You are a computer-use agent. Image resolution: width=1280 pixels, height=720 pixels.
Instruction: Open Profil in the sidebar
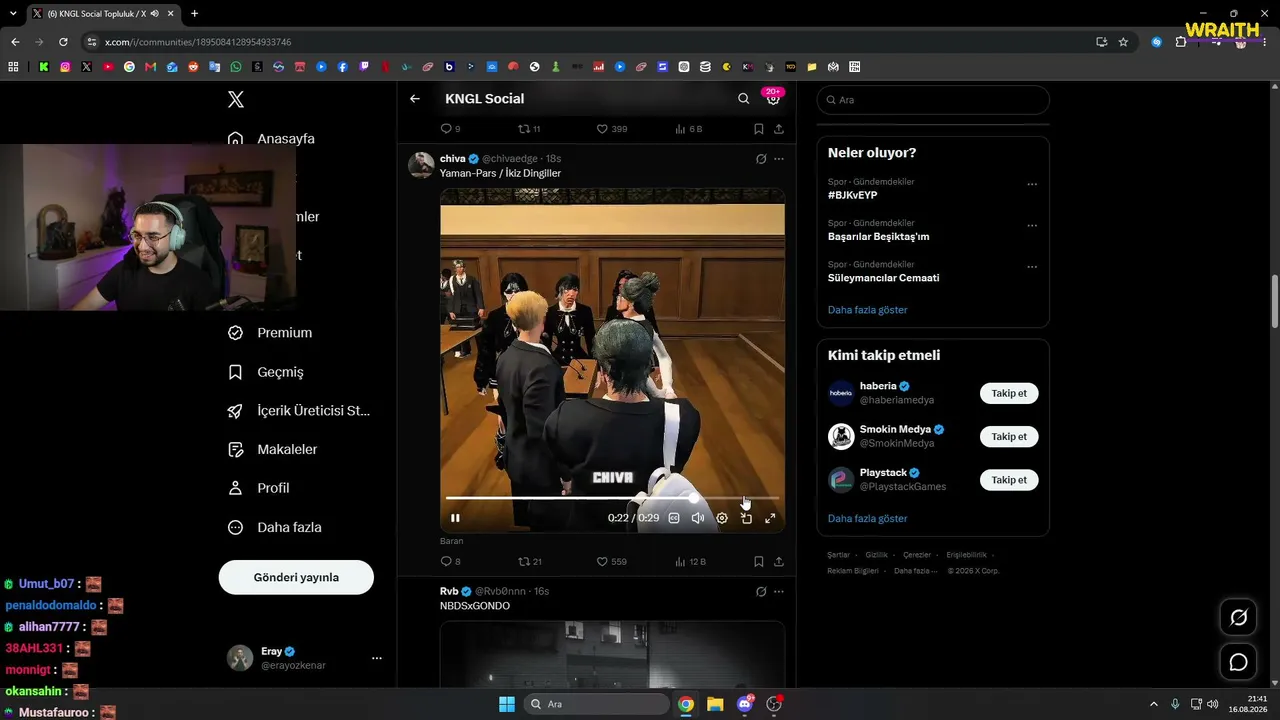[259, 488]
